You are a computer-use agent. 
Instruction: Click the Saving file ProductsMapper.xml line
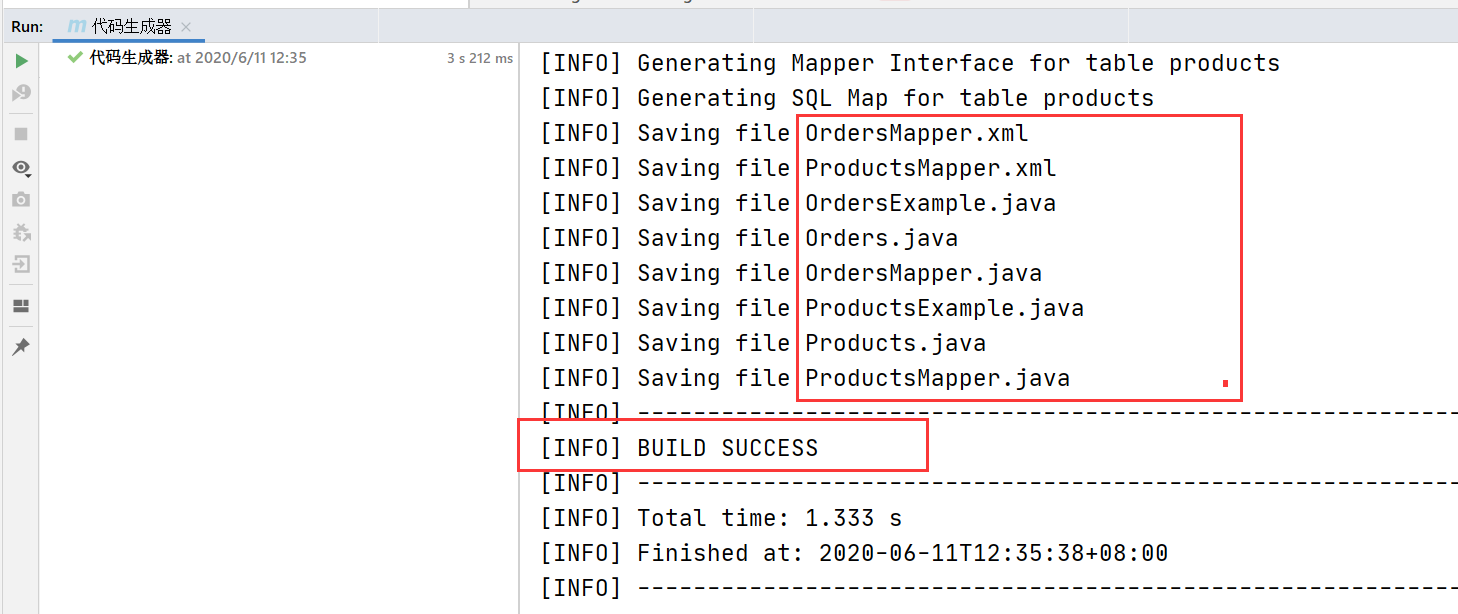click(x=798, y=168)
